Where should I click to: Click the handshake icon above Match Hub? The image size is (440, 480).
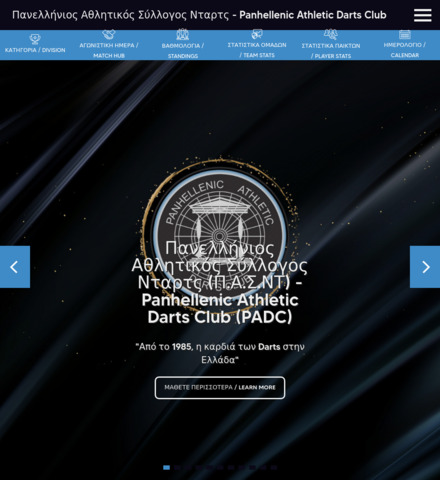(x=109, y=34)
